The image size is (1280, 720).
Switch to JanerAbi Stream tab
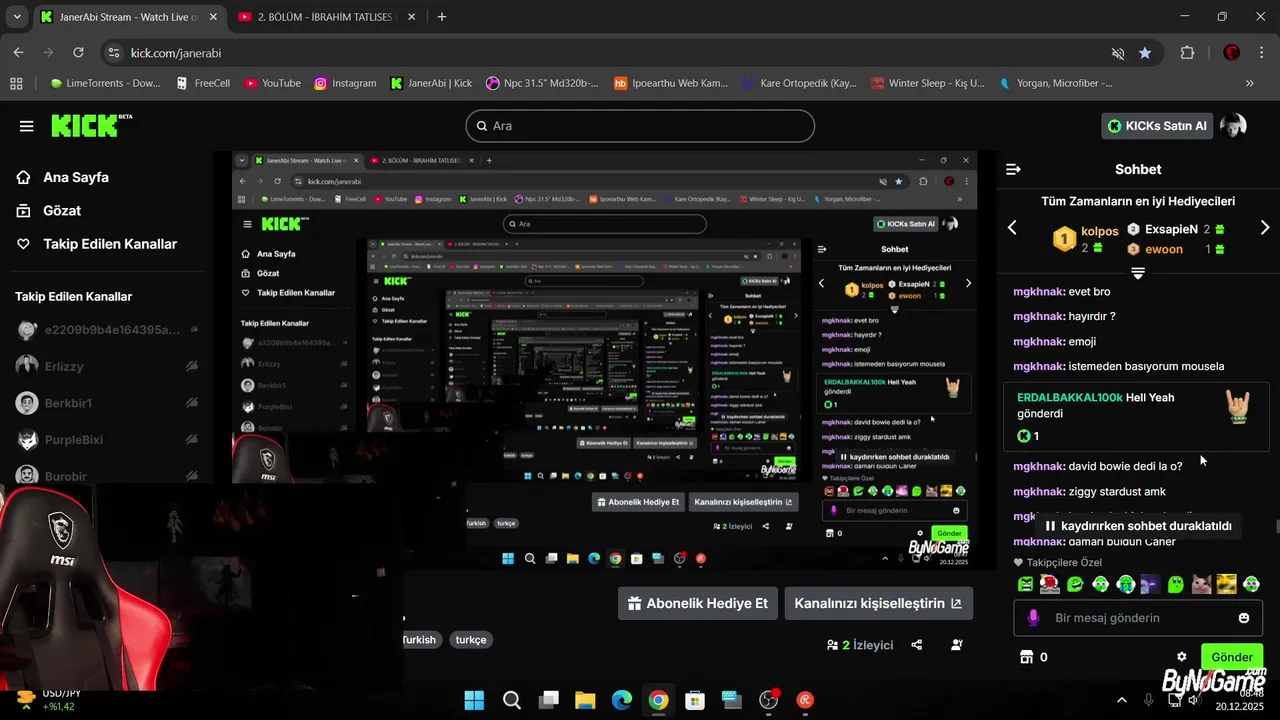130,17
